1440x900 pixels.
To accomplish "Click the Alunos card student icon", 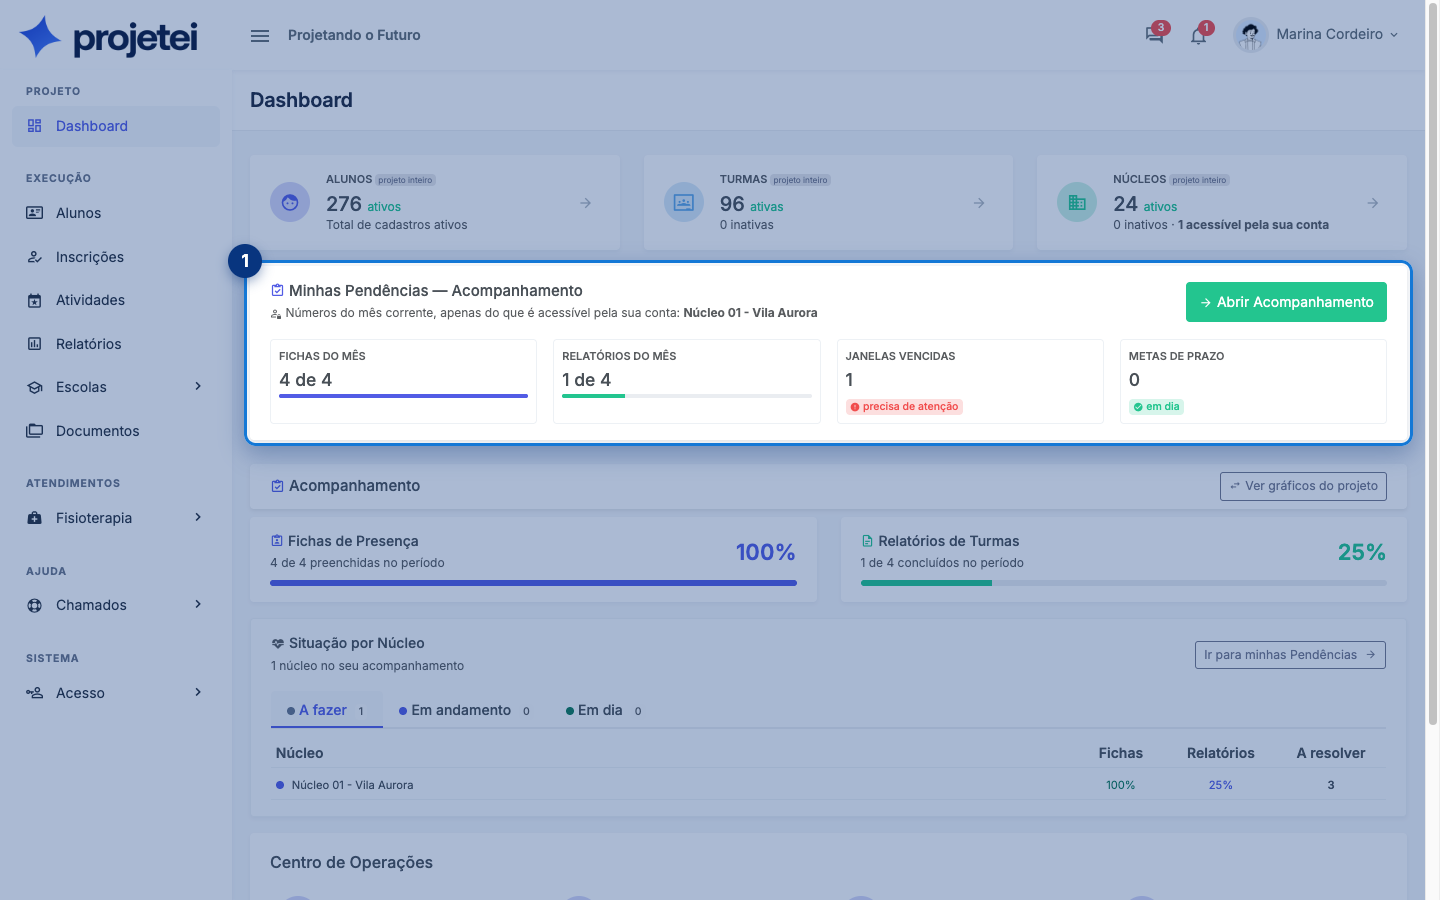I will tap(290, 203).
